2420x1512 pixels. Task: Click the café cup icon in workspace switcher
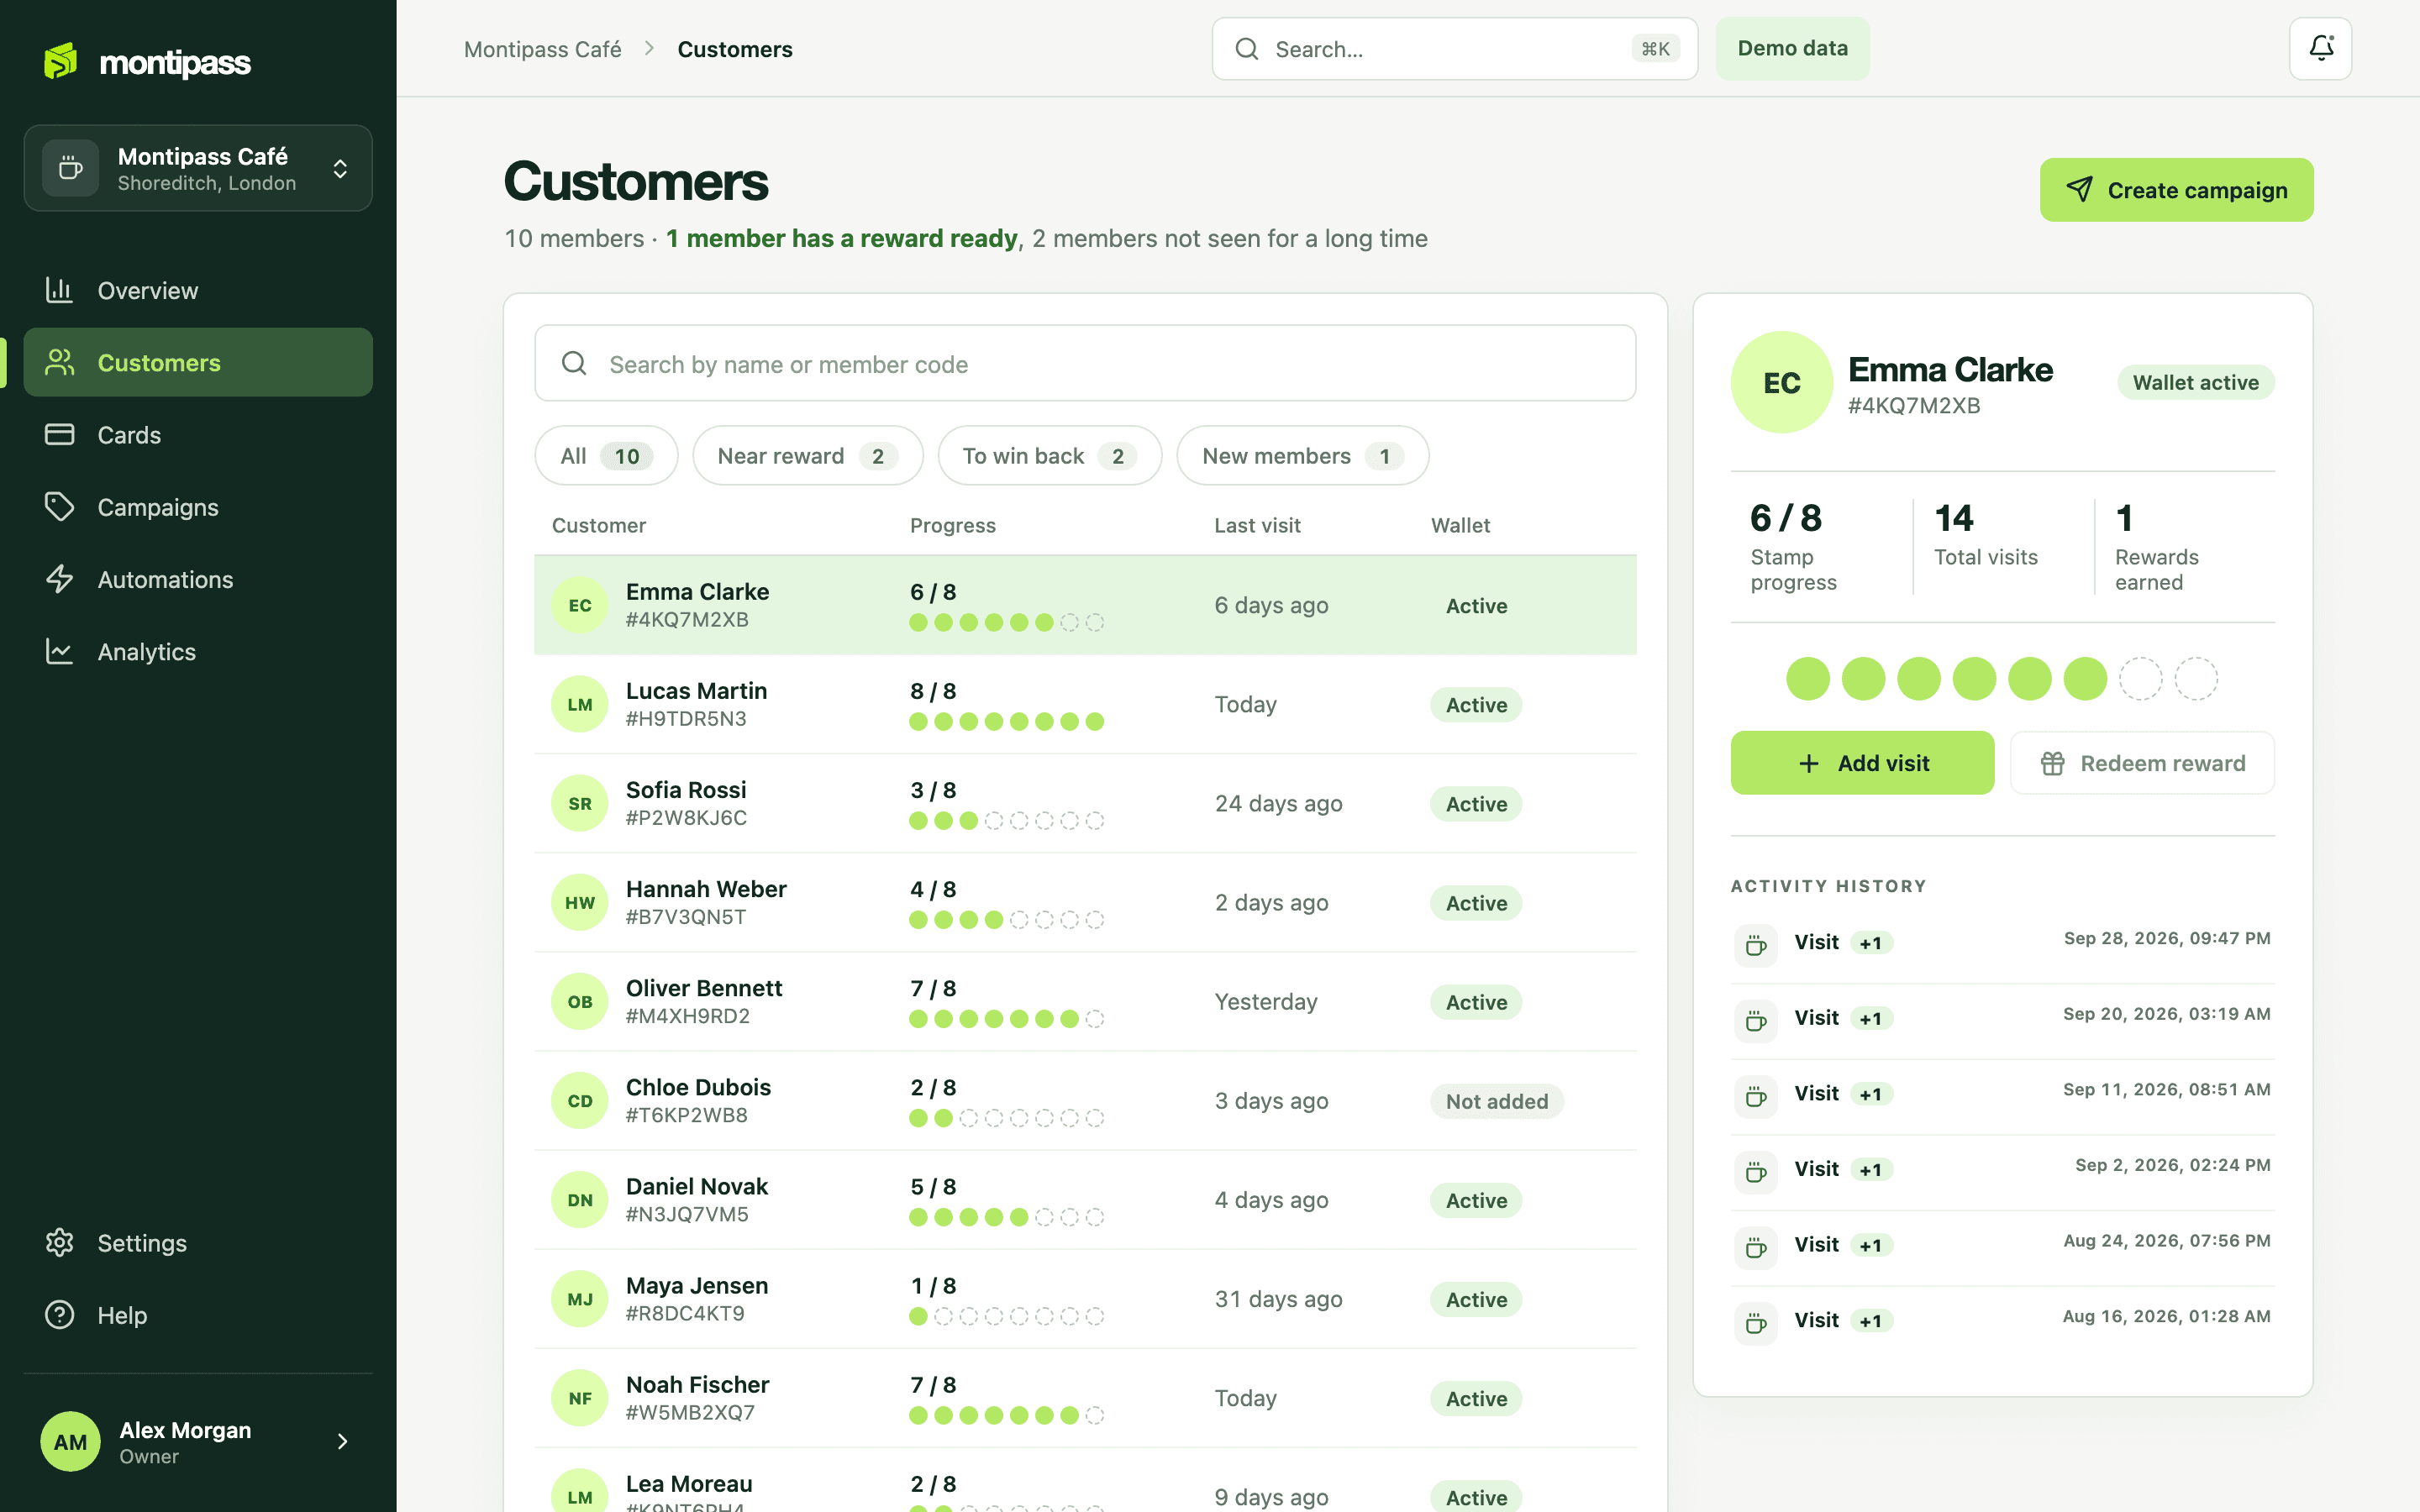pyautogui.click(x=70, y=168)
